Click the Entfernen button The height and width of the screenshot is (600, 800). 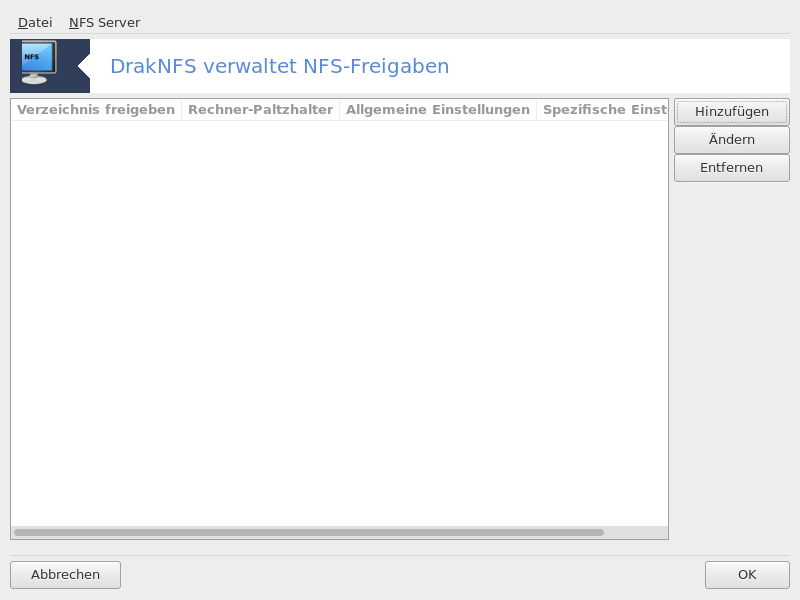pos(732,168)
